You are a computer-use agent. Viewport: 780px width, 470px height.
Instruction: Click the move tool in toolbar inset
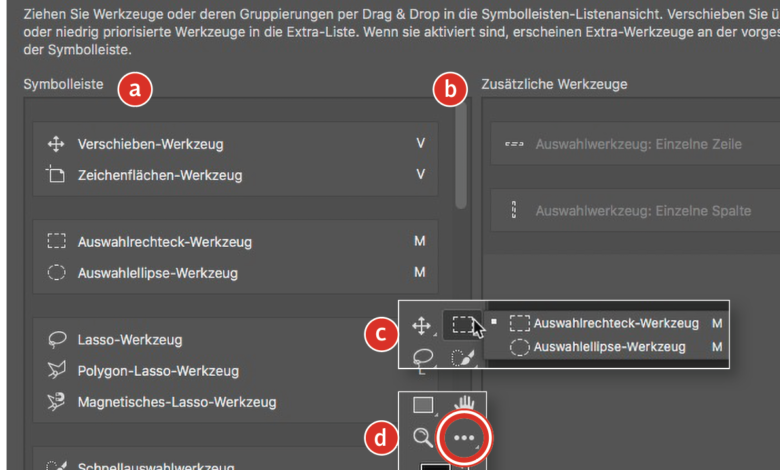tap(421, 326)
